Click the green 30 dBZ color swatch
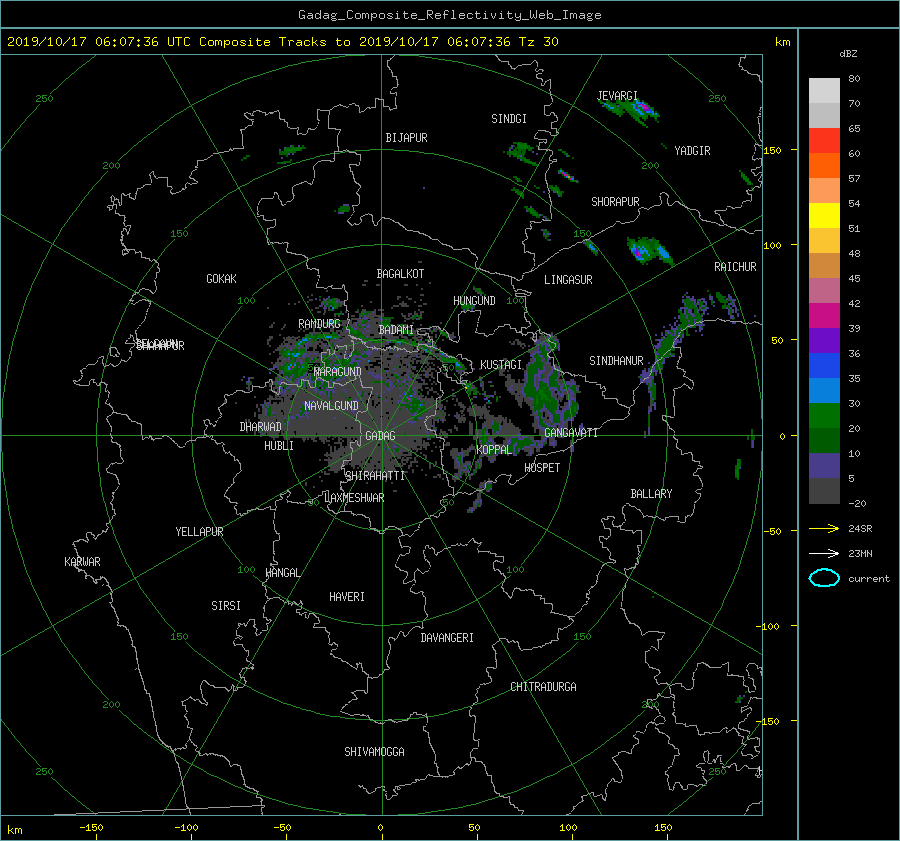This screenshot has height=841, width=900. pyautogui.click(x=824, y=415)
